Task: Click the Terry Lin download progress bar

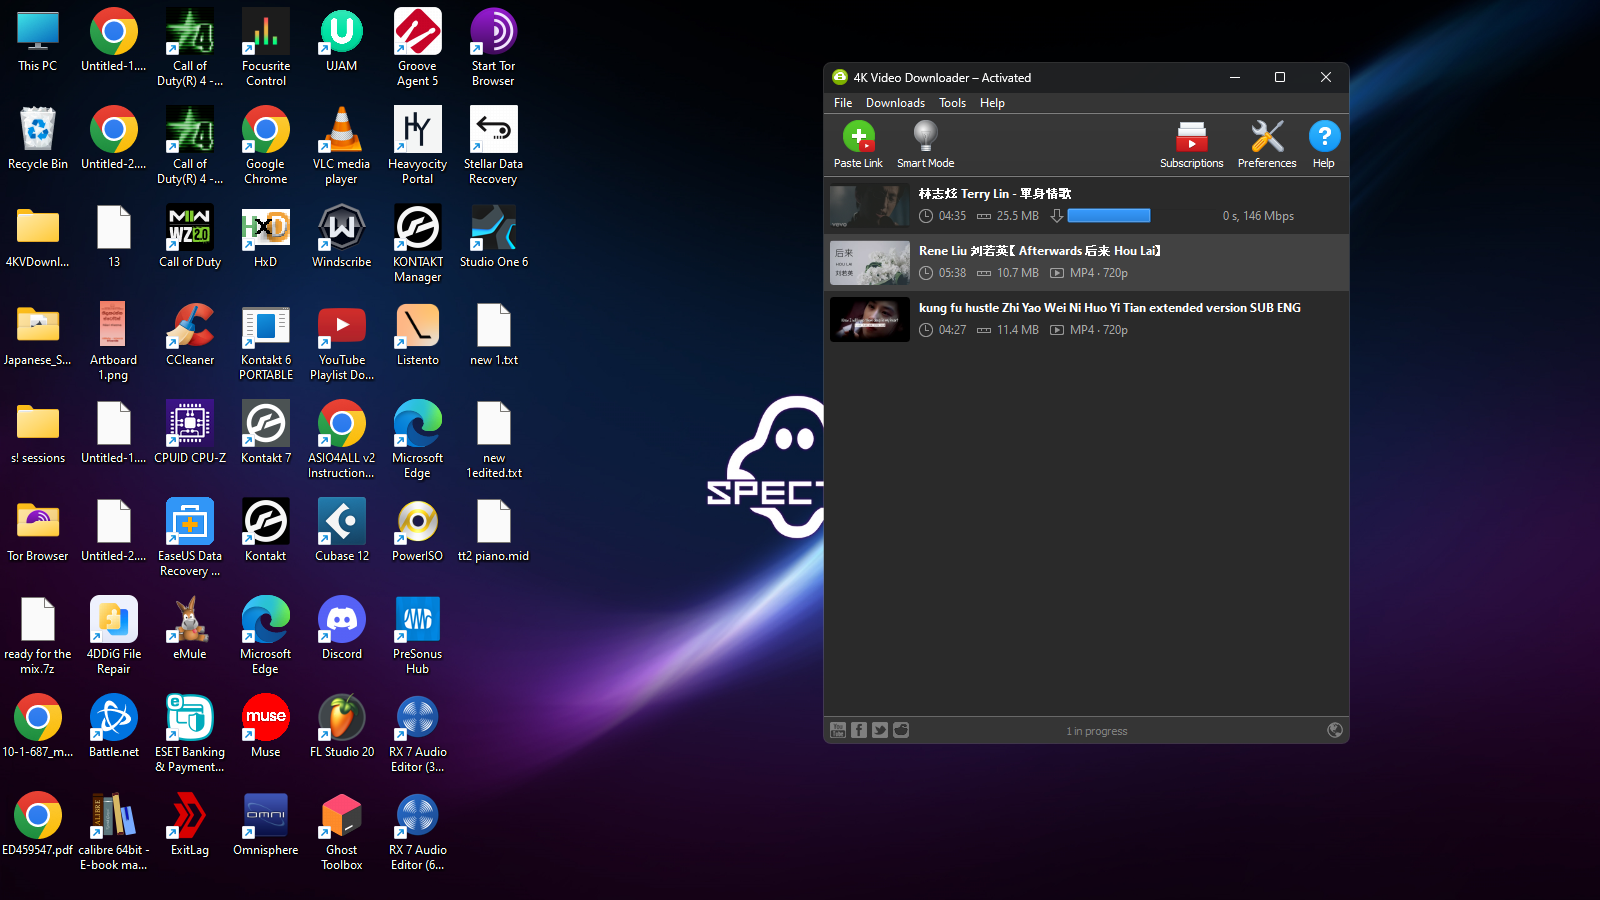Action: coord(1109,215)
